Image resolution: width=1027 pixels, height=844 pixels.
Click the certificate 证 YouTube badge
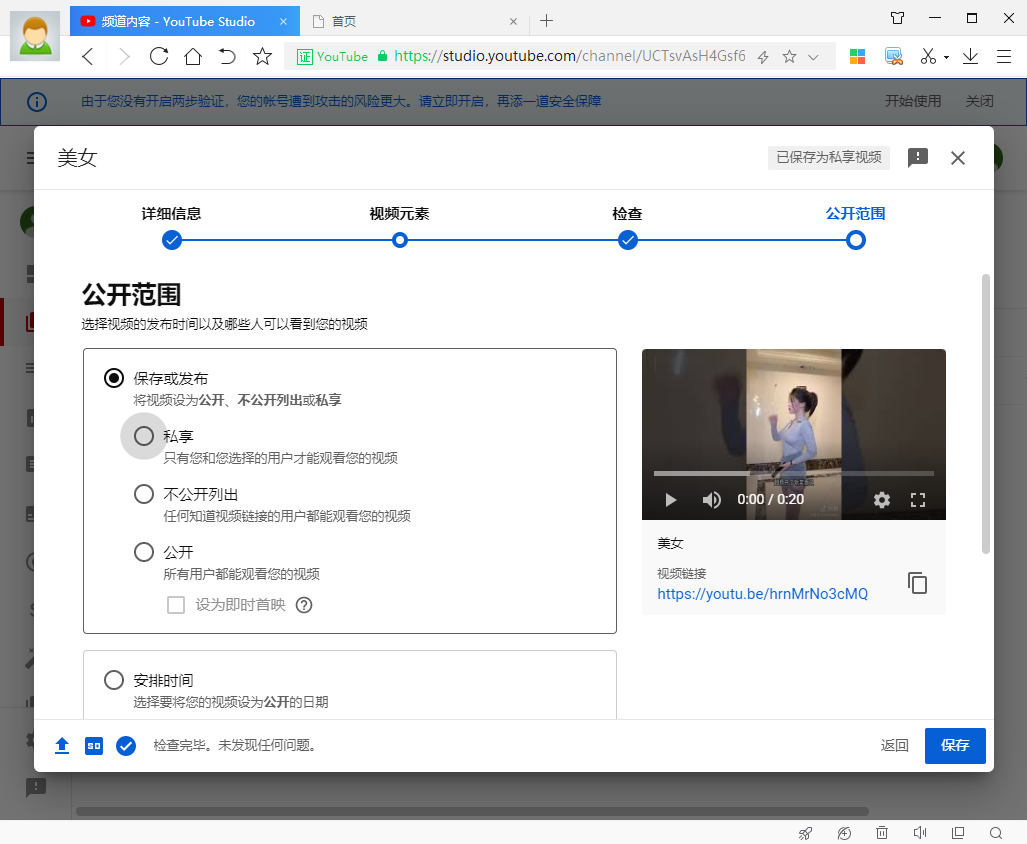point(332,57)
